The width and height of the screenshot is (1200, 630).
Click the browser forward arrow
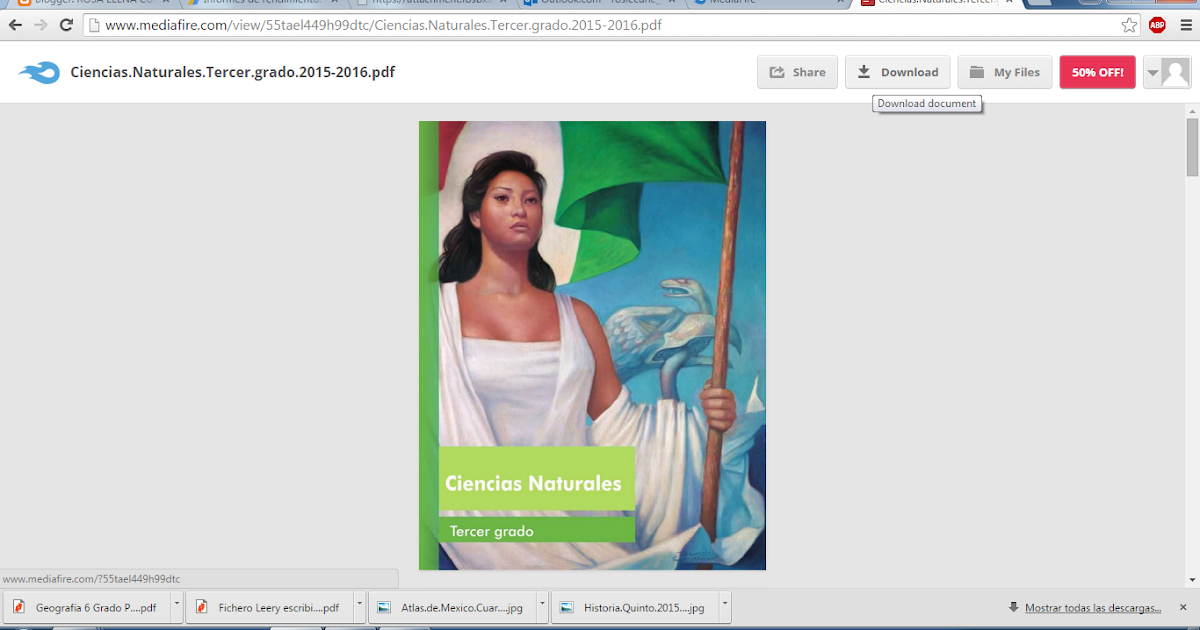41,25
